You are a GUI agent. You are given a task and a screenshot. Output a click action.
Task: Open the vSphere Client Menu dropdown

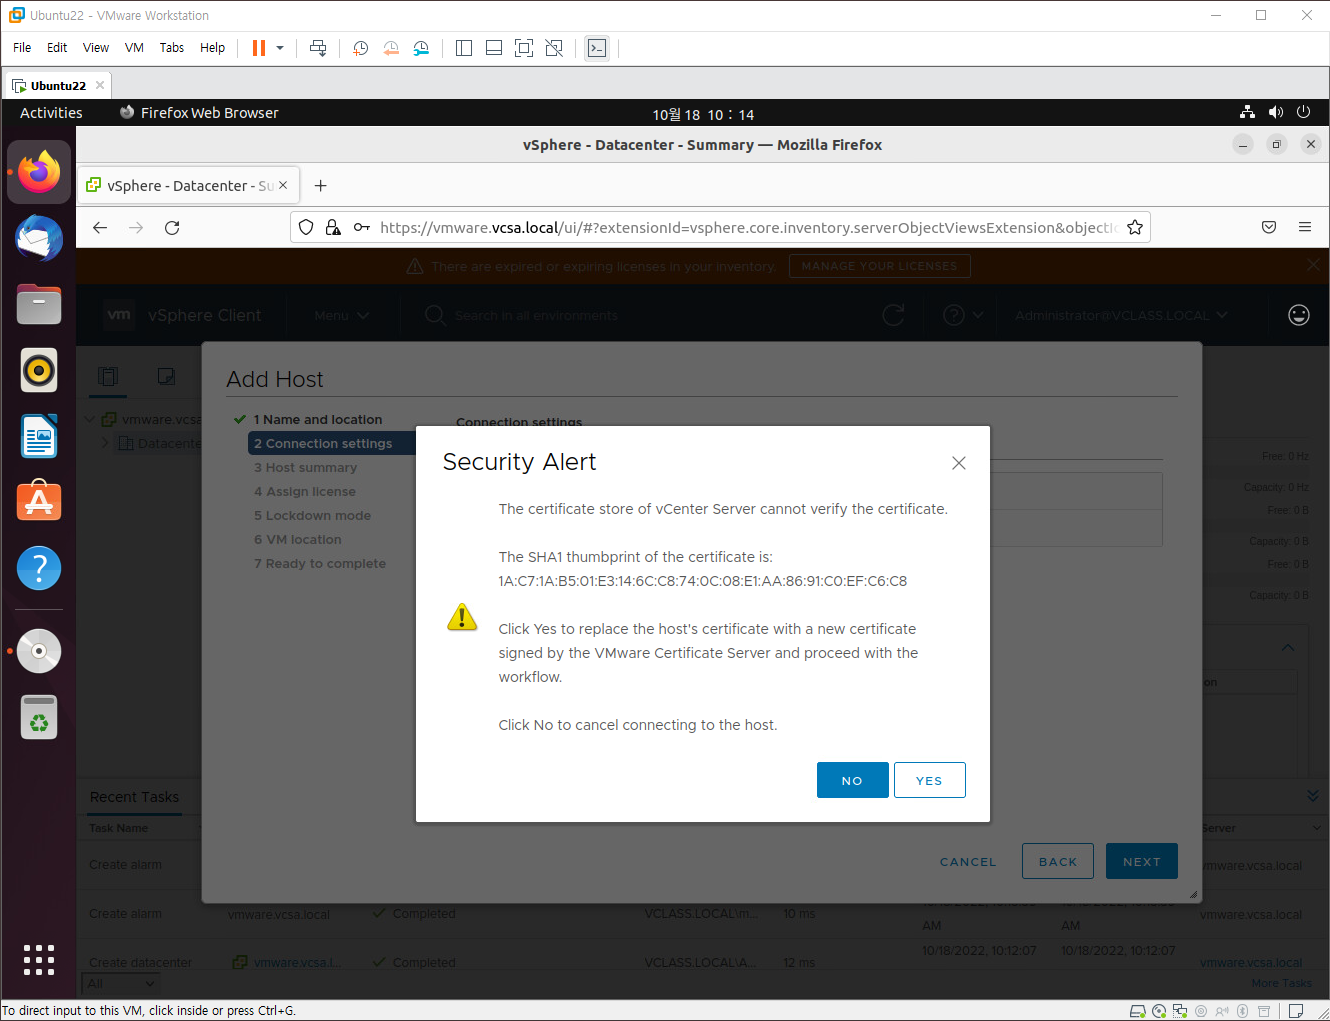point(341,315)
